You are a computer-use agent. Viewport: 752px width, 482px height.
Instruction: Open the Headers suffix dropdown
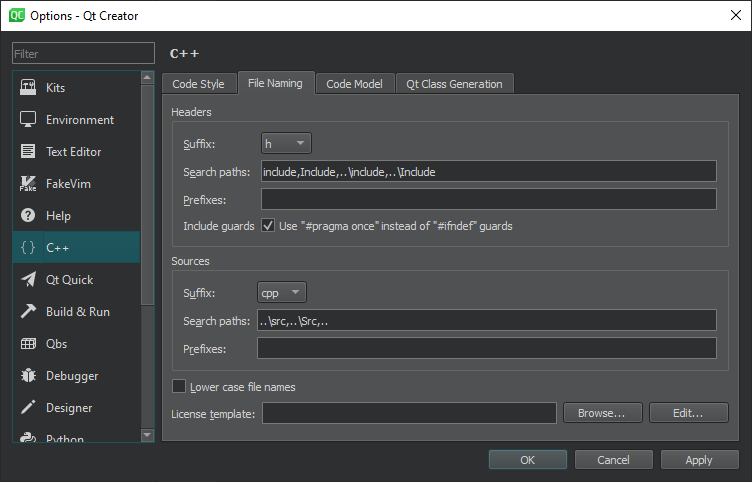pos(286,143)
